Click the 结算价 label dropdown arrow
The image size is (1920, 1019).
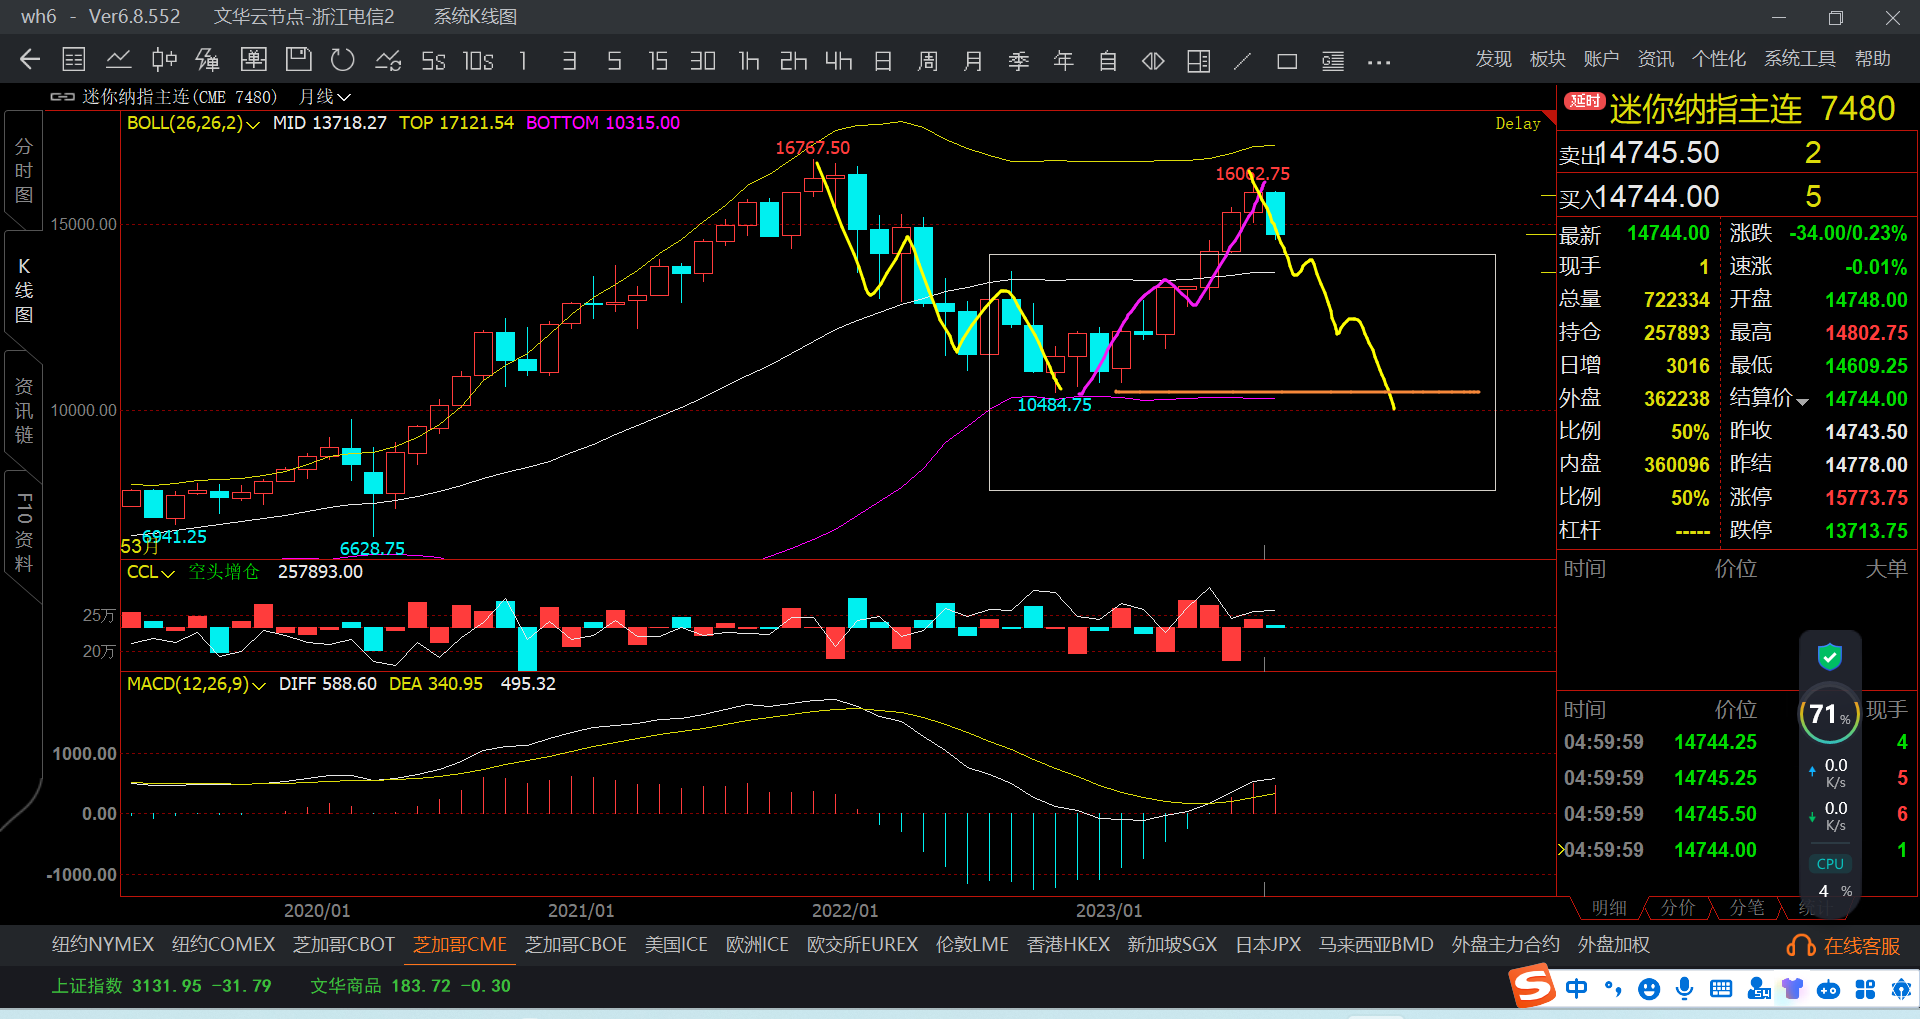[x=1802, y=401]
